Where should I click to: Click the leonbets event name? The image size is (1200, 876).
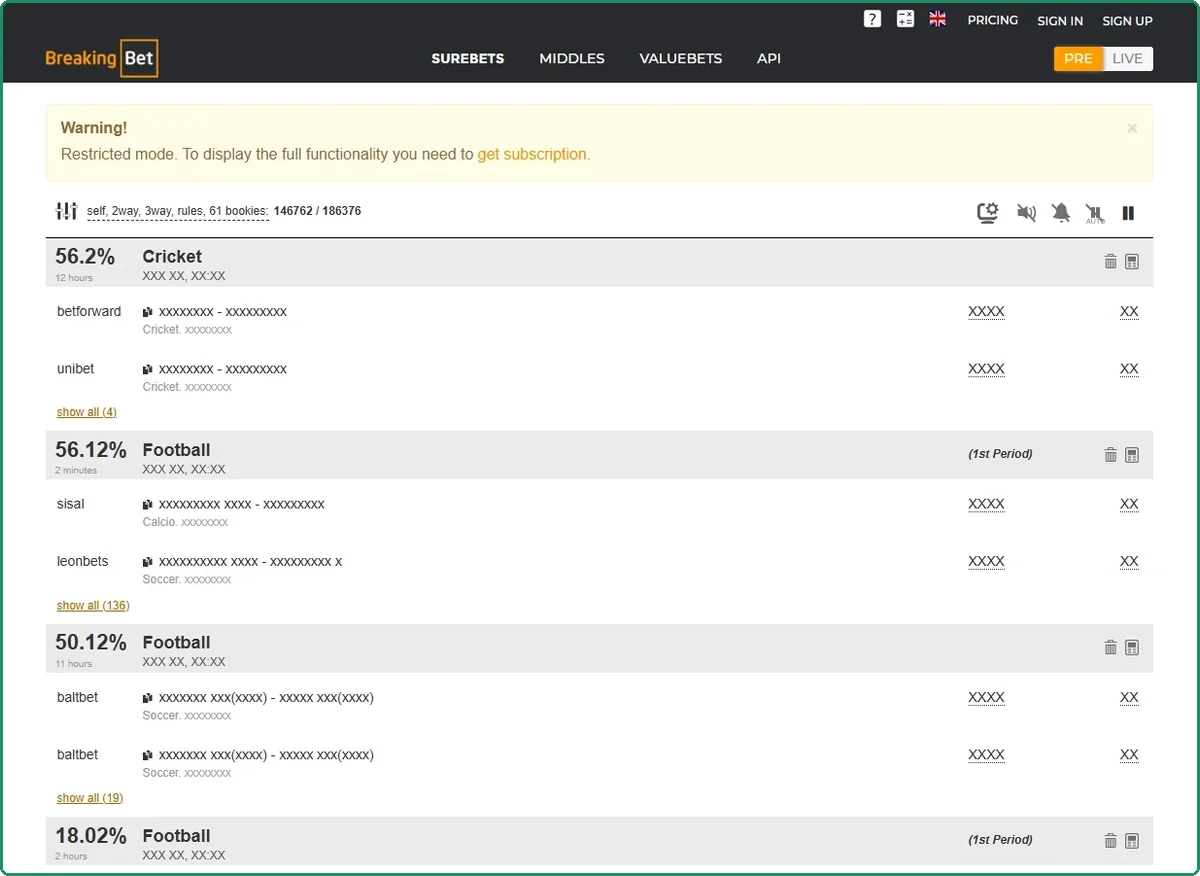click(x=250, y=561)
